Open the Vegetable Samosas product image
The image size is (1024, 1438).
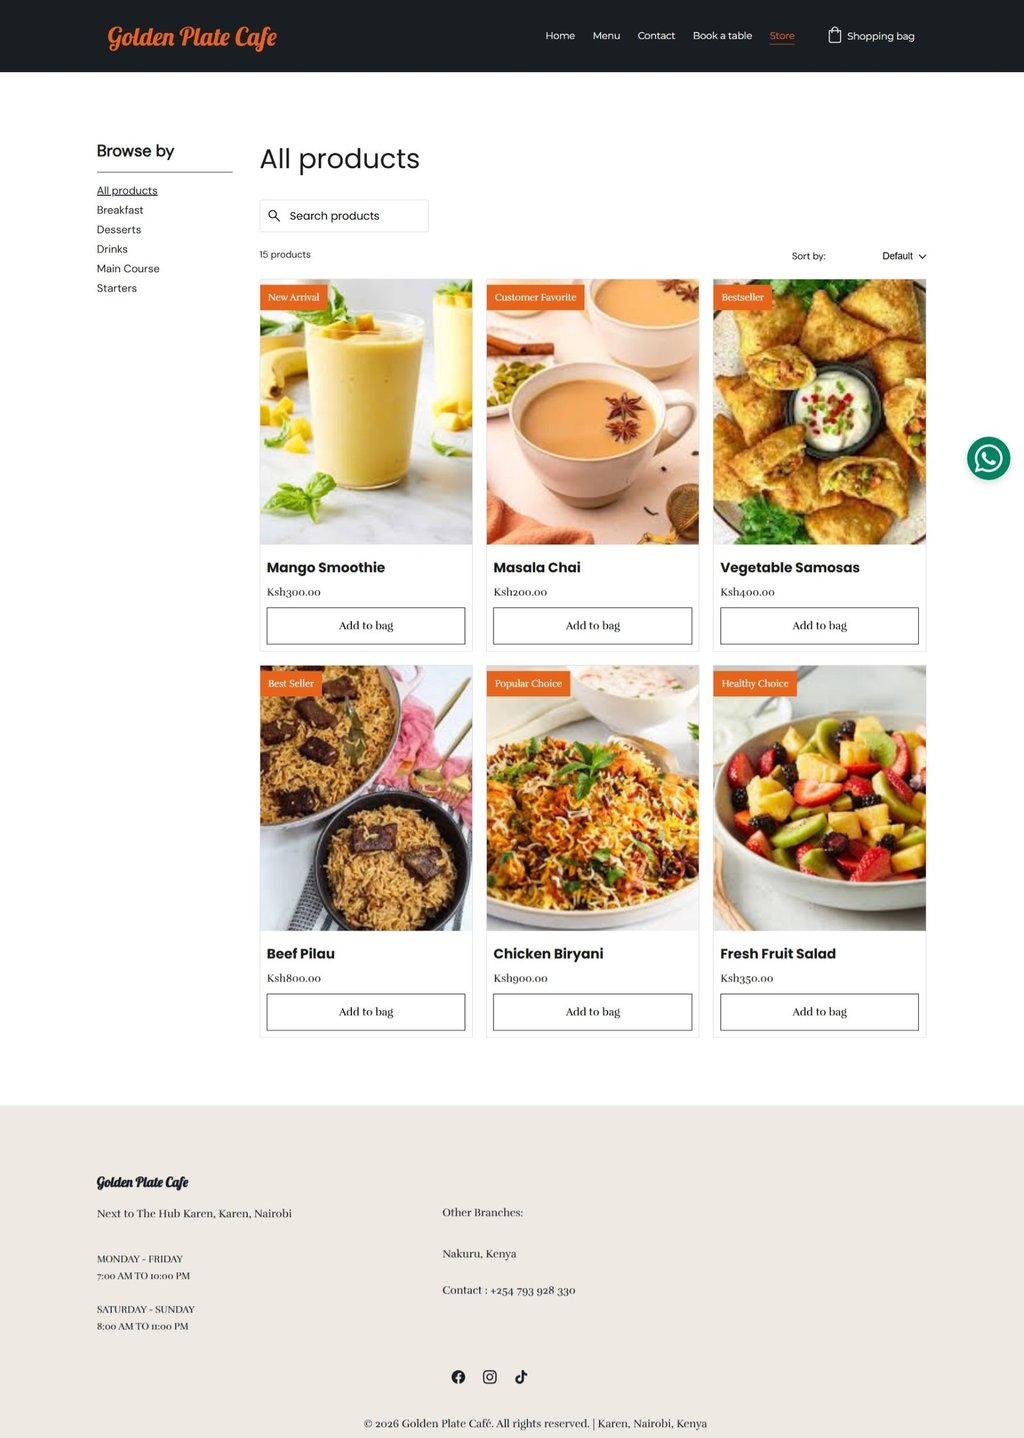point(819,412)
